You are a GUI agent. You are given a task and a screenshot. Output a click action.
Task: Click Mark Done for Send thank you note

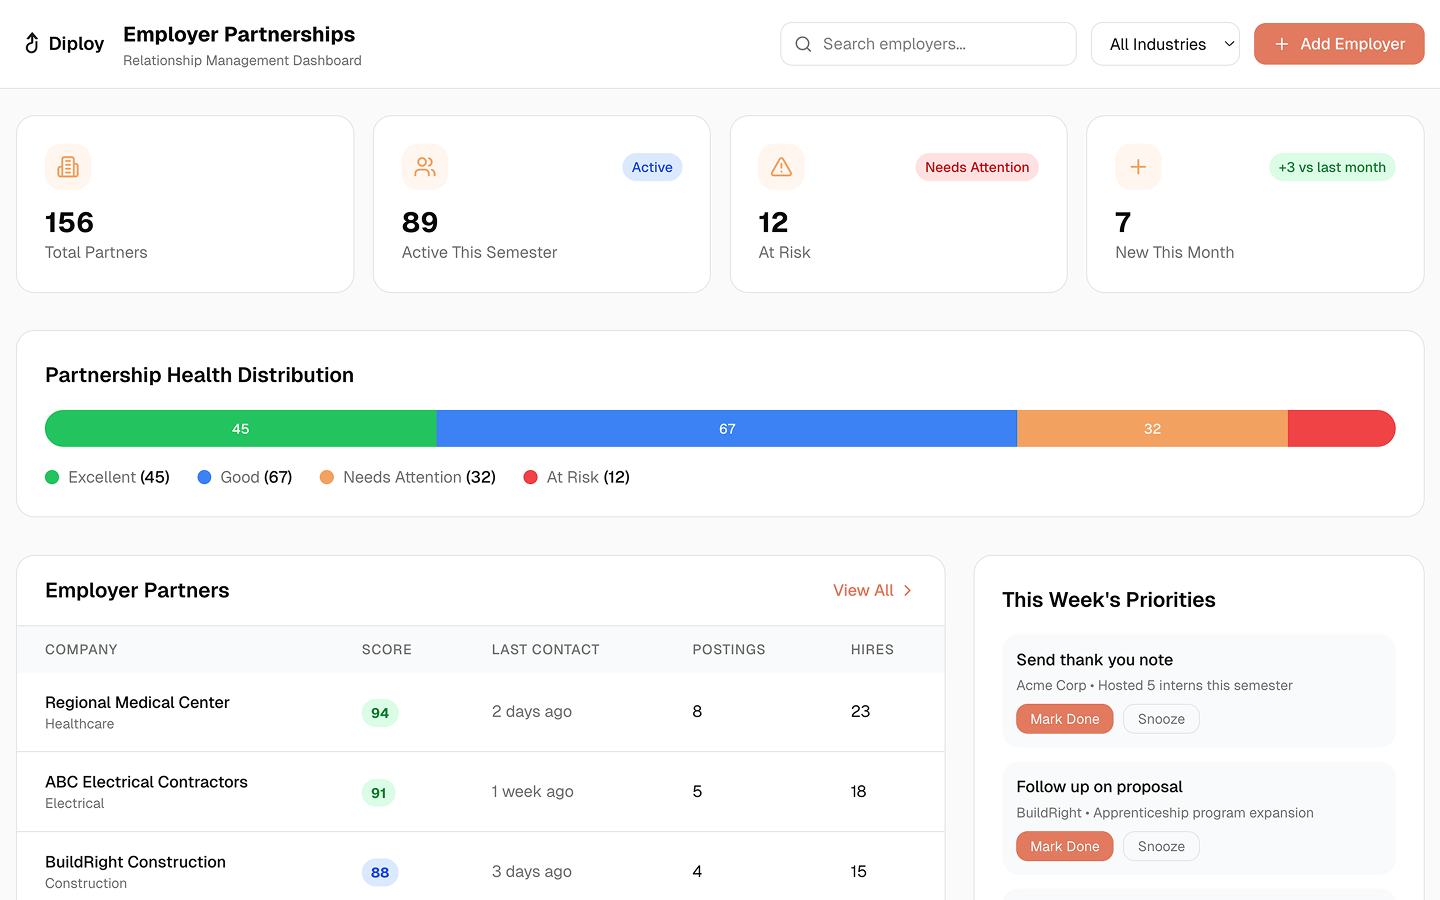[x=1064, y=718]
